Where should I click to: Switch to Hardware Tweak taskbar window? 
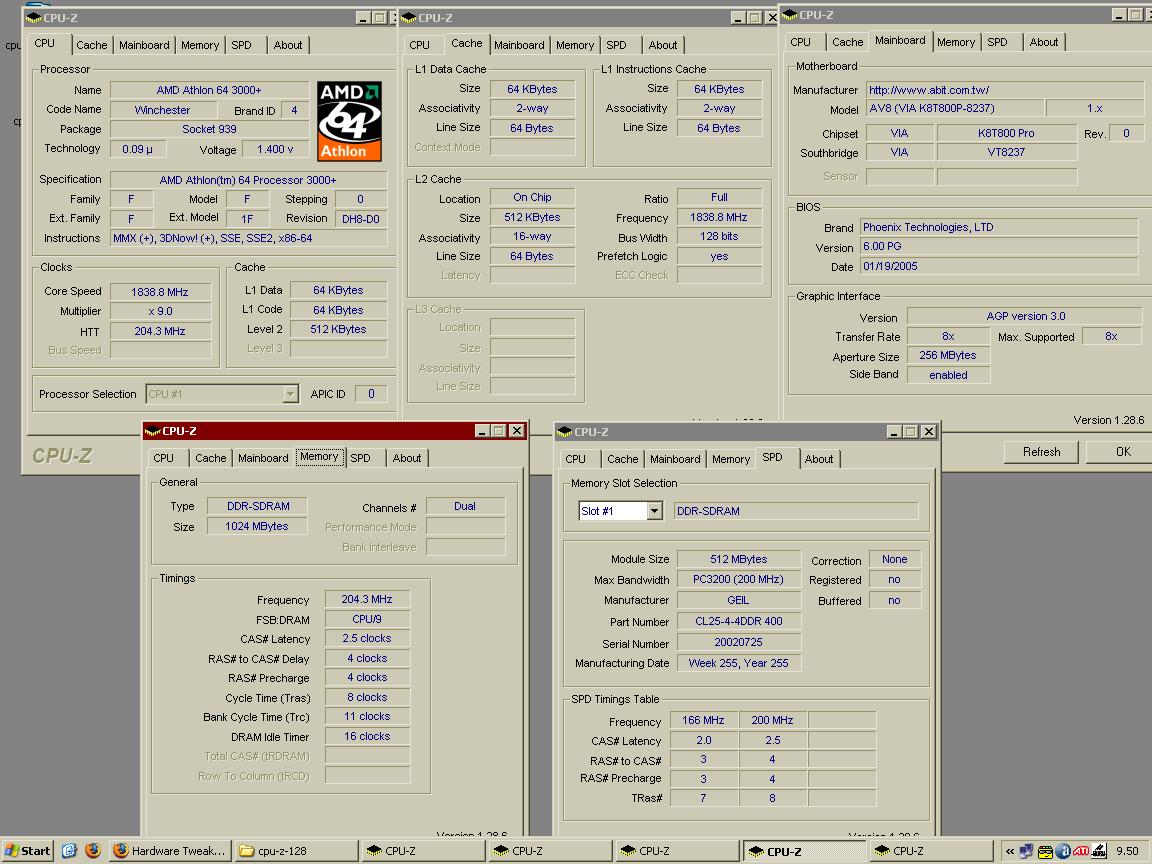point(172,851)
